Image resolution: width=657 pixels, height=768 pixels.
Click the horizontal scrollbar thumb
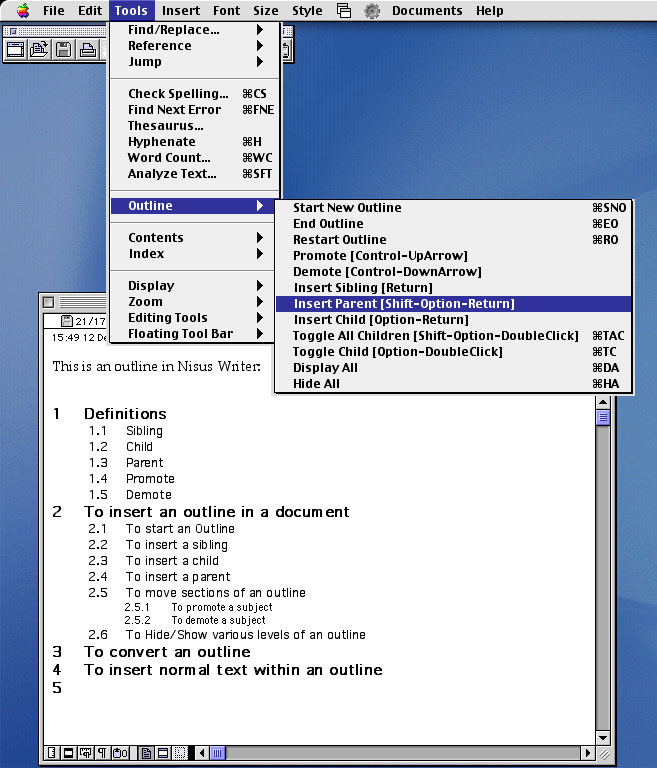[218, 753]
